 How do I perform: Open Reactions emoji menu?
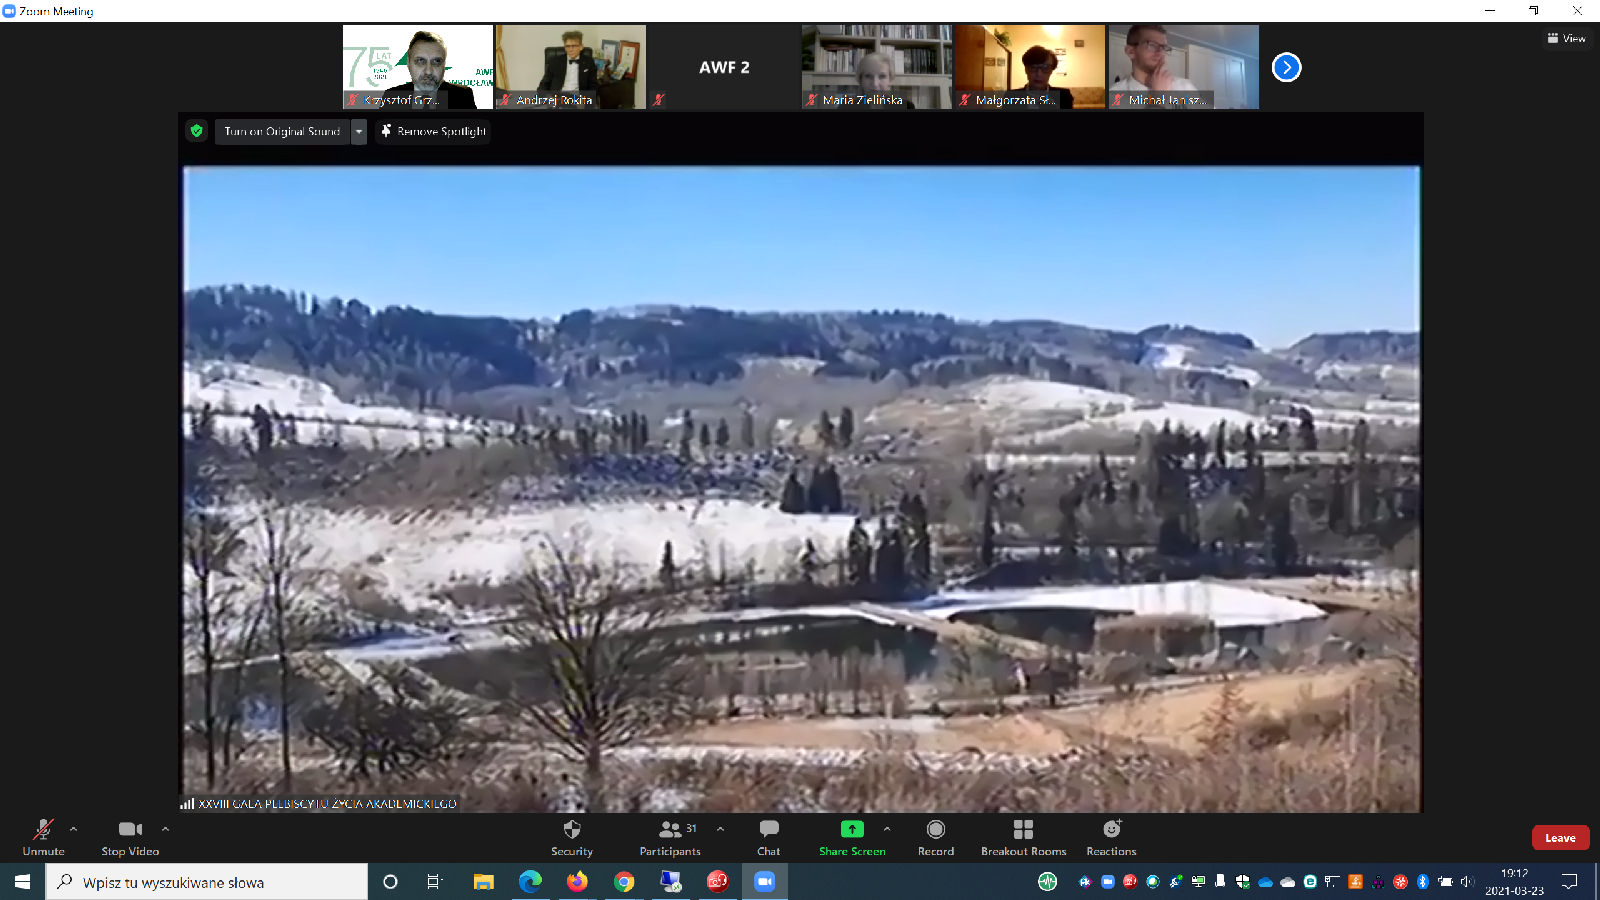[1111, 838]
